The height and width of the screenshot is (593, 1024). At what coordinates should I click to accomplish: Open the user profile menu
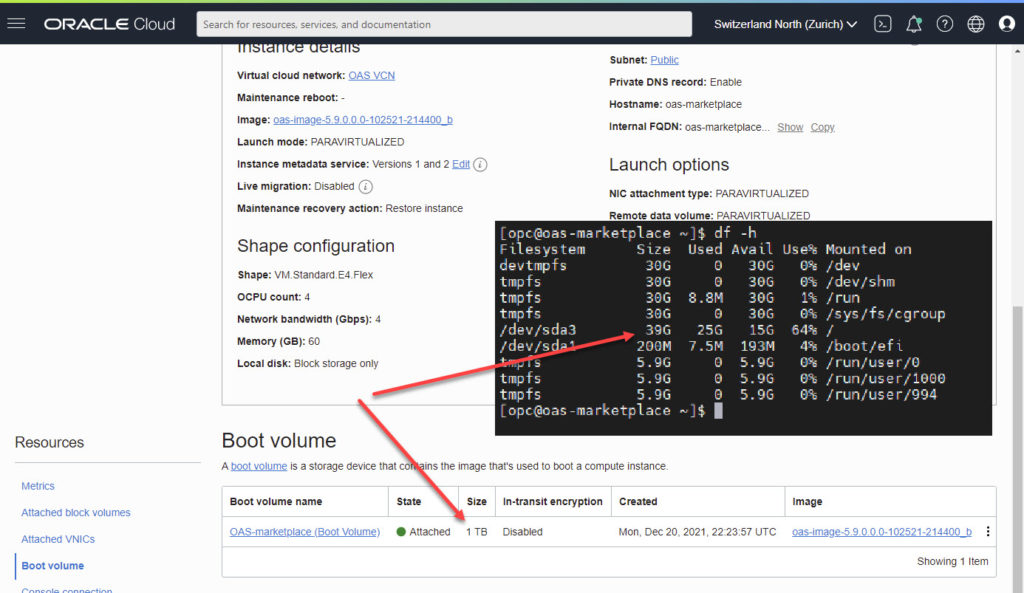tap(1006, 24)
